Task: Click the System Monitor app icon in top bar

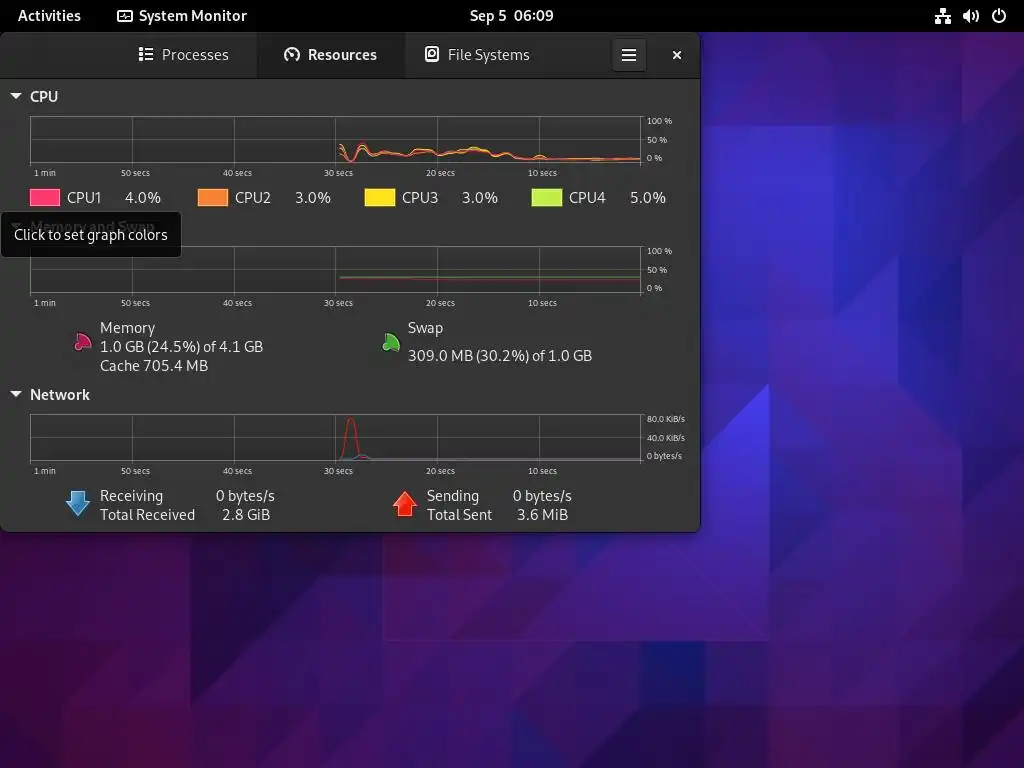Action: [x=125, y=16]
